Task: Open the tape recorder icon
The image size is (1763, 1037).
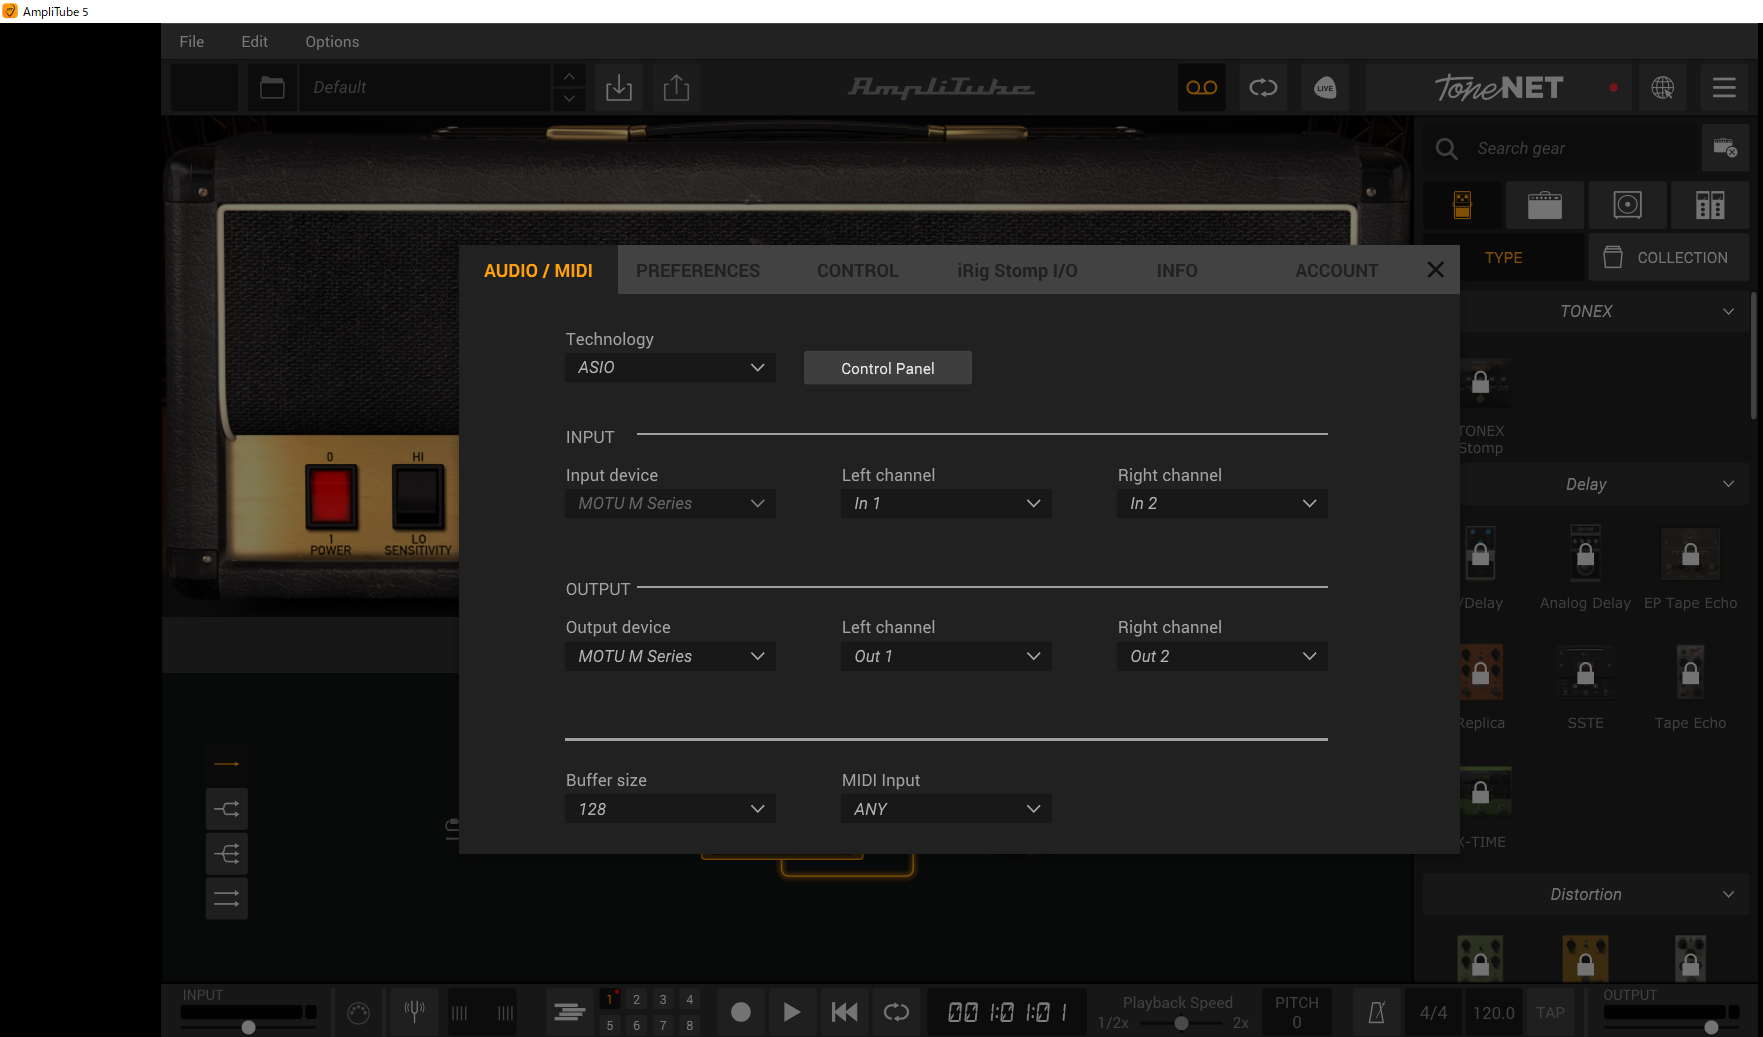Action: [1202, 87]
